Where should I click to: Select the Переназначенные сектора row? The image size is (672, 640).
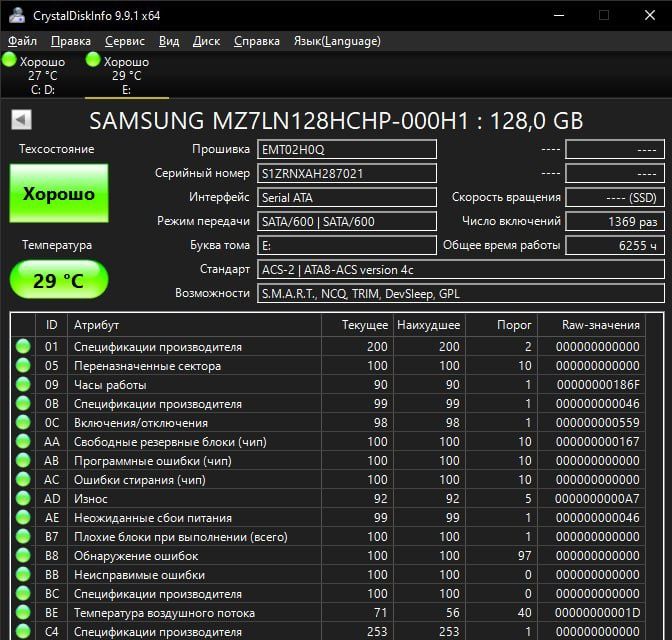click(328, 366)
